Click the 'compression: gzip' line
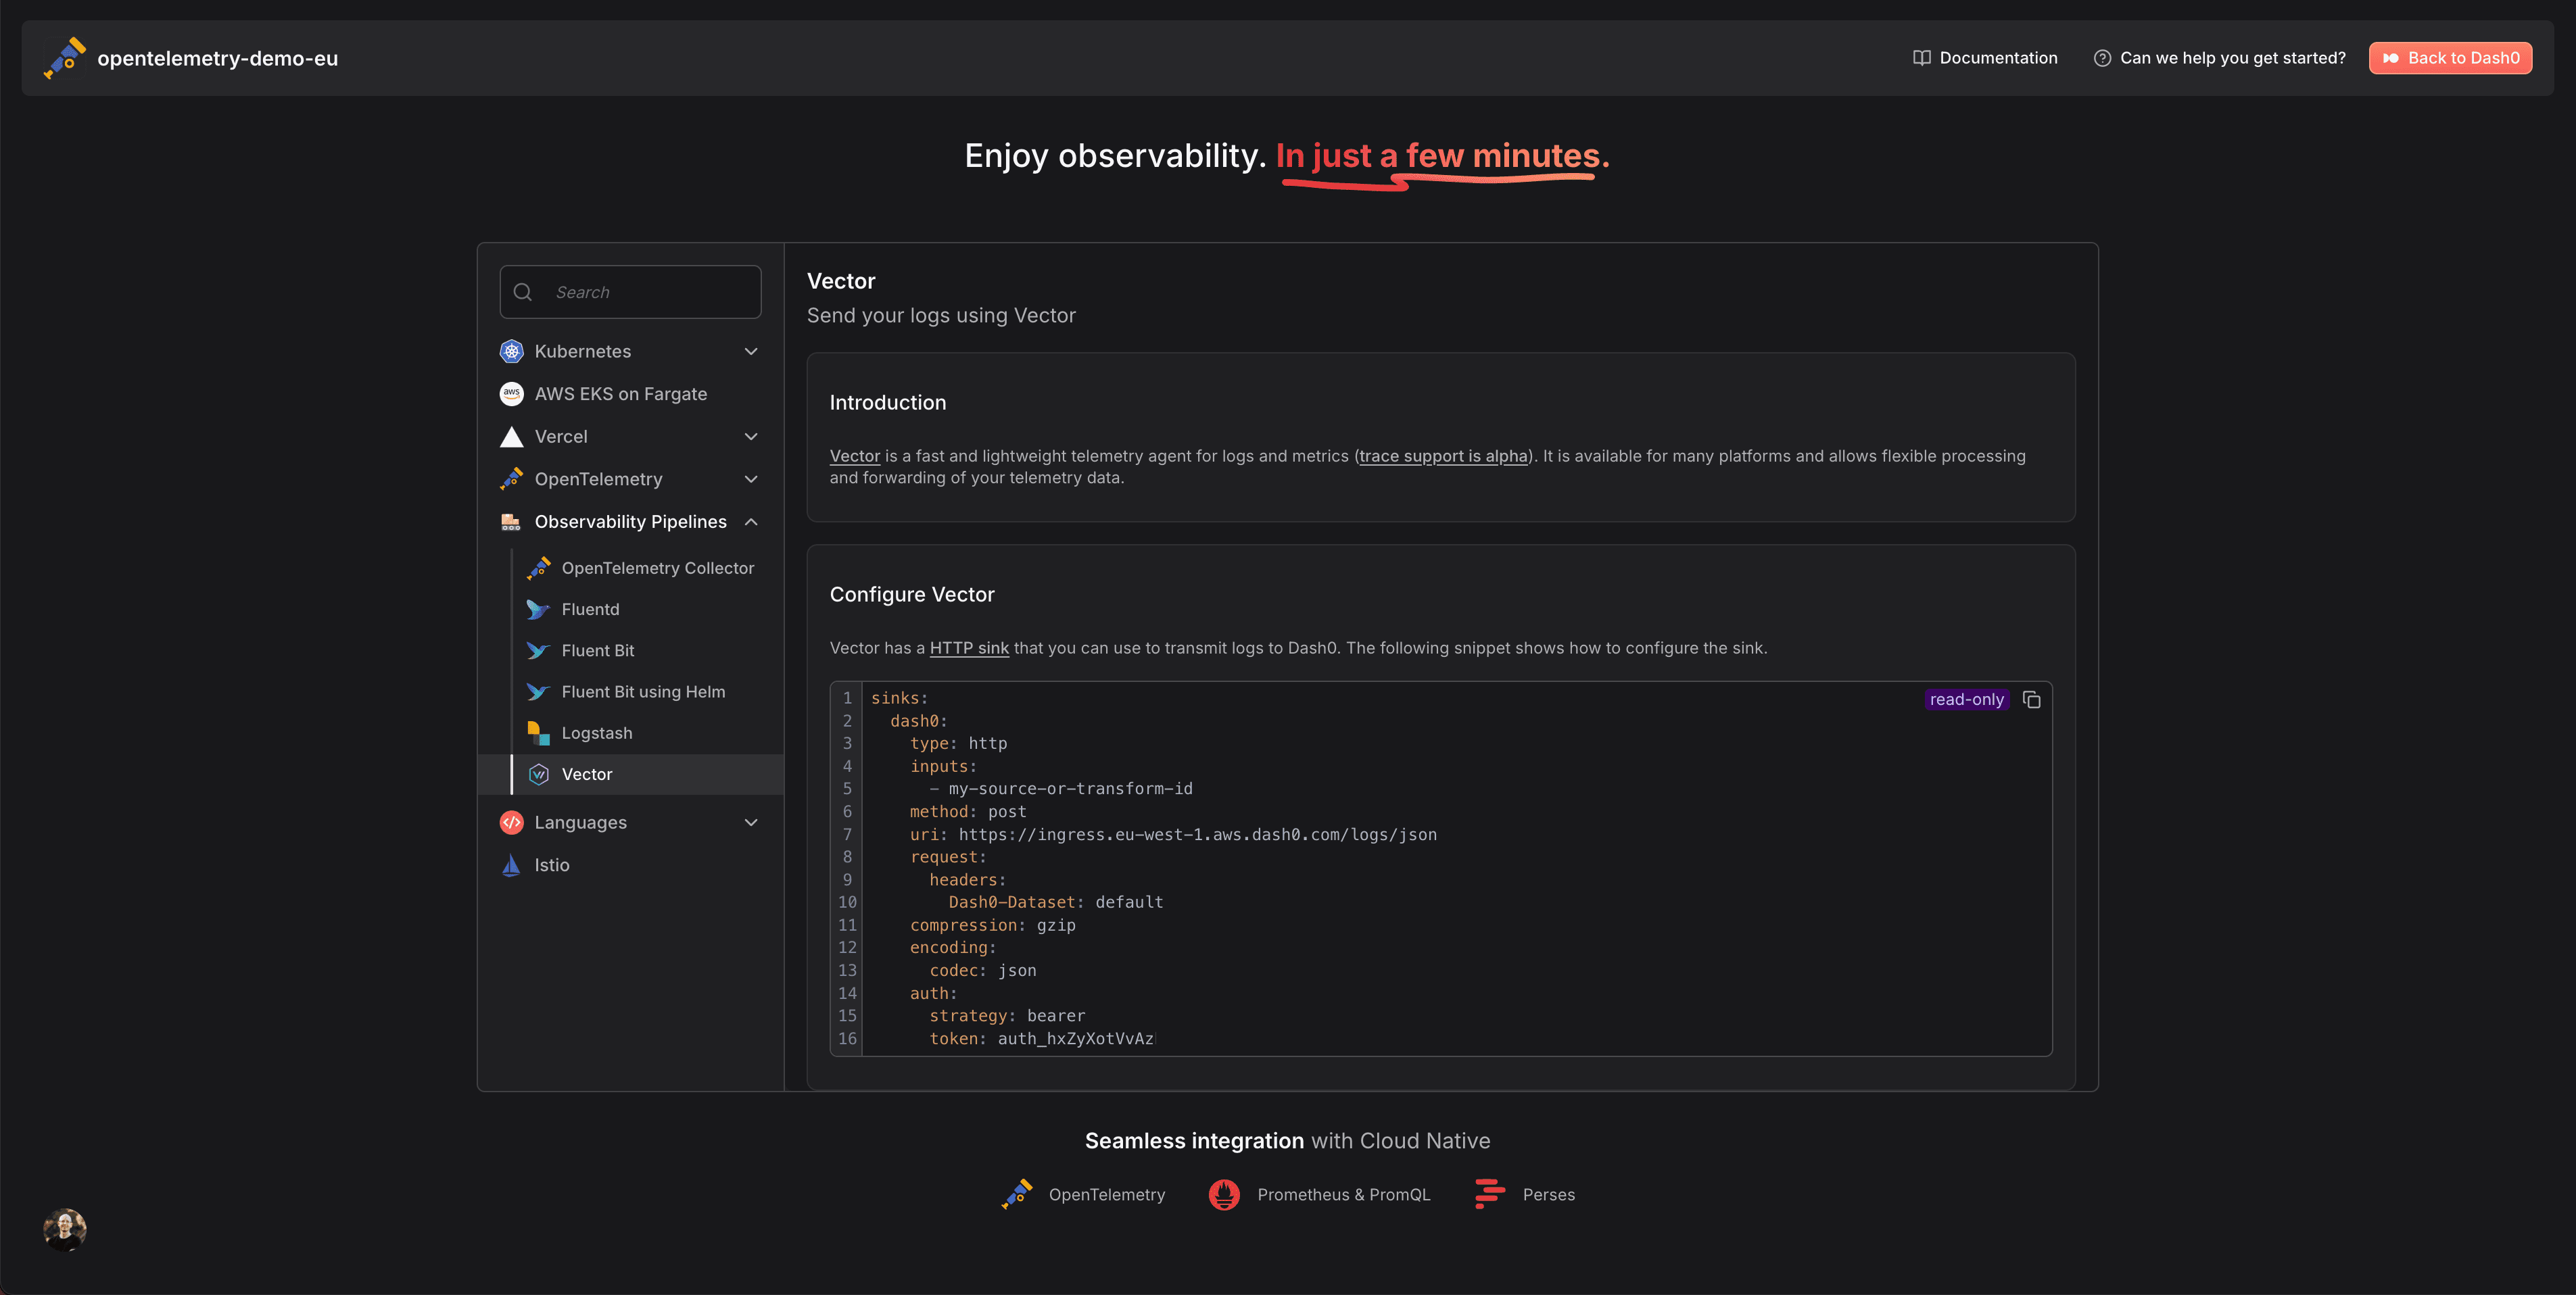 point(992,925)
